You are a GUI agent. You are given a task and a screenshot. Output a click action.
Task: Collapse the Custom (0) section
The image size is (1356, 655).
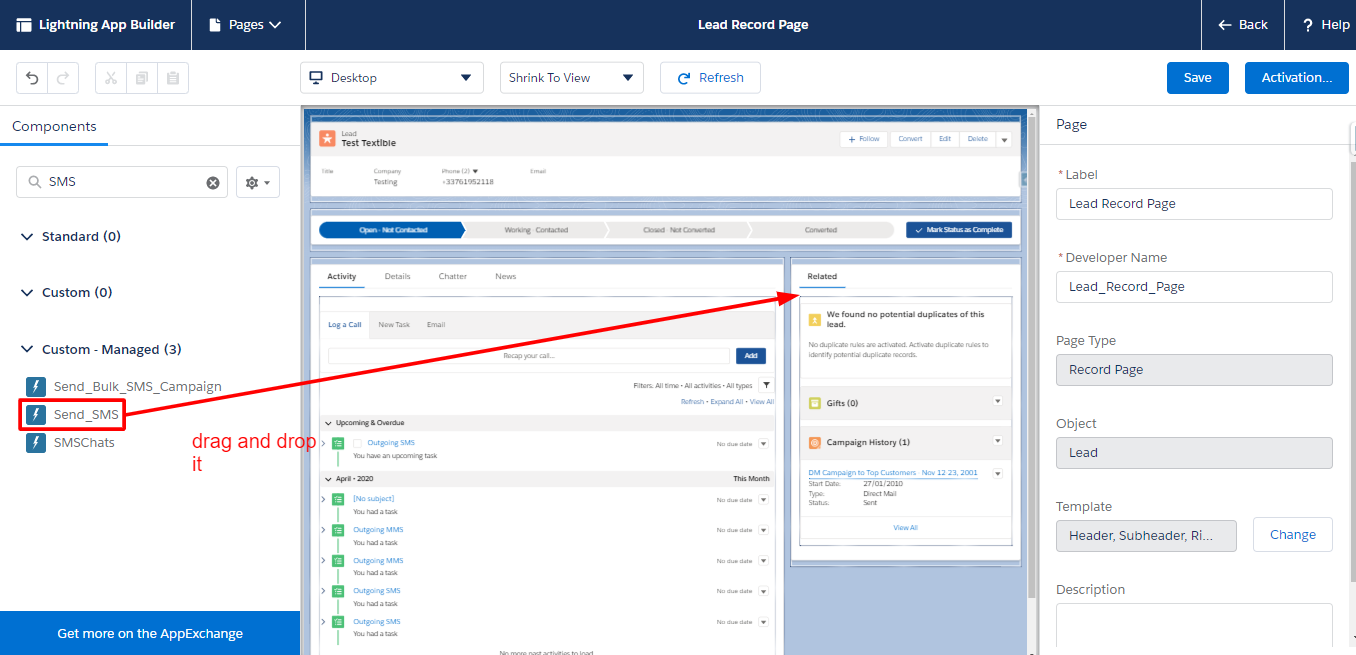point(26,293)
